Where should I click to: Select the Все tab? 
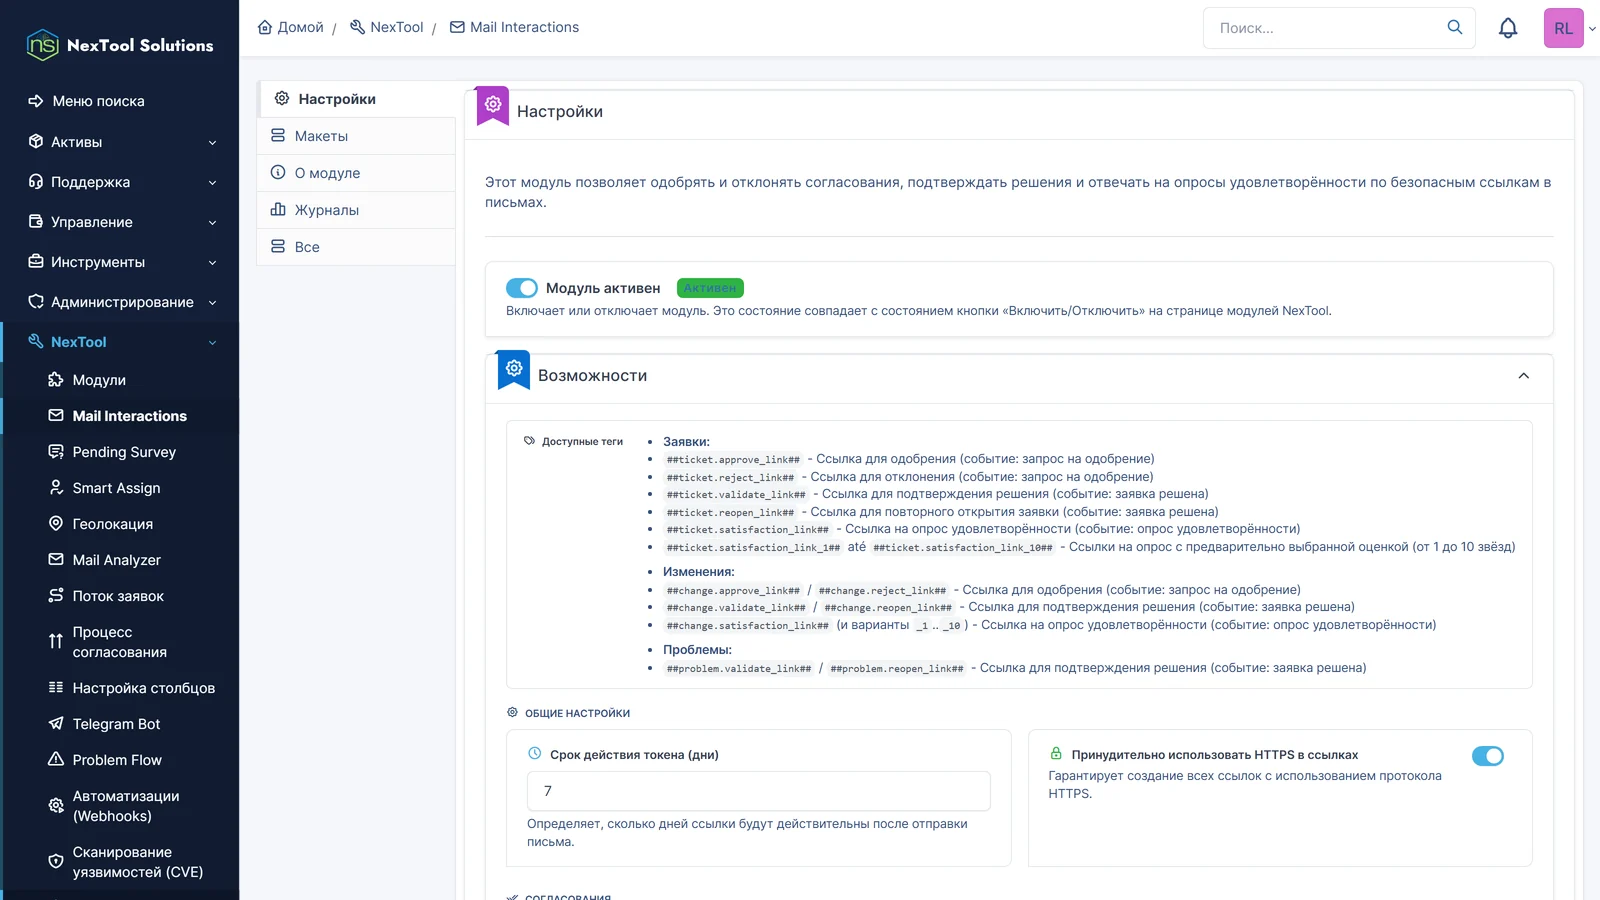356,247
